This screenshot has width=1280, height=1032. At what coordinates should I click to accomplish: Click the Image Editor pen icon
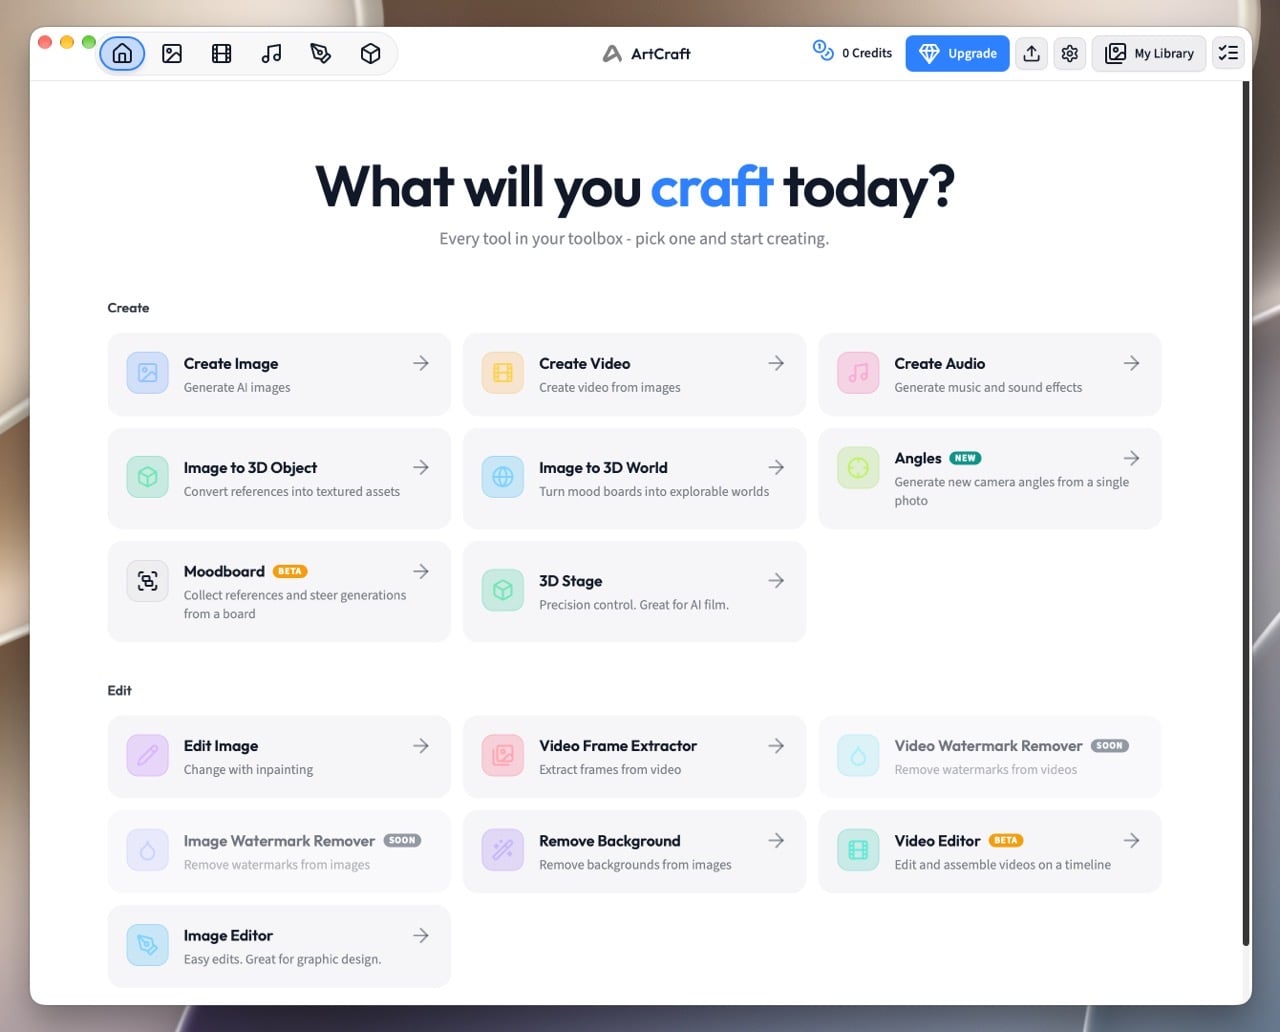pos(148,946)
